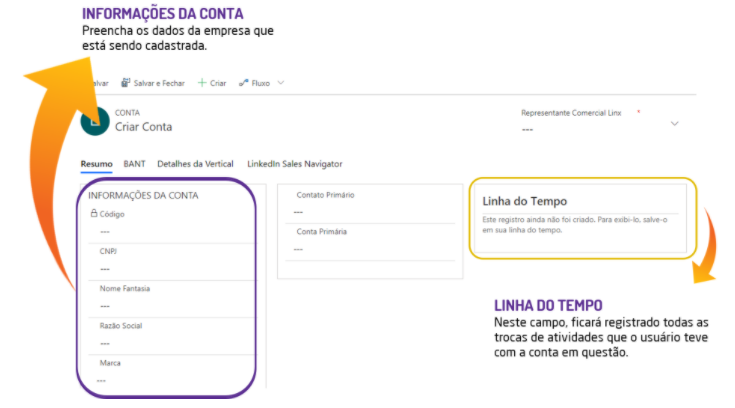Click the Representante Comercial Linx field

pos(590,130)
